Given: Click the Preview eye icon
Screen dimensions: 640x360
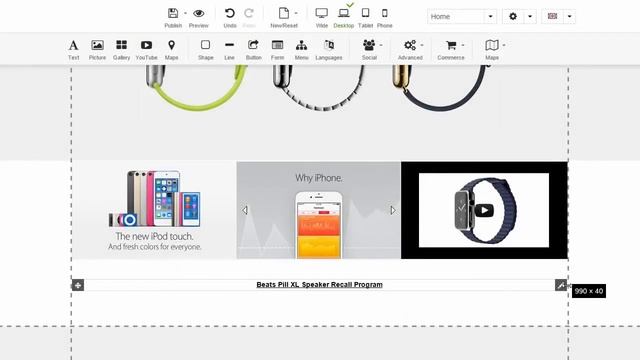Looking at the screenshot, I should click(x=199, y=13).
